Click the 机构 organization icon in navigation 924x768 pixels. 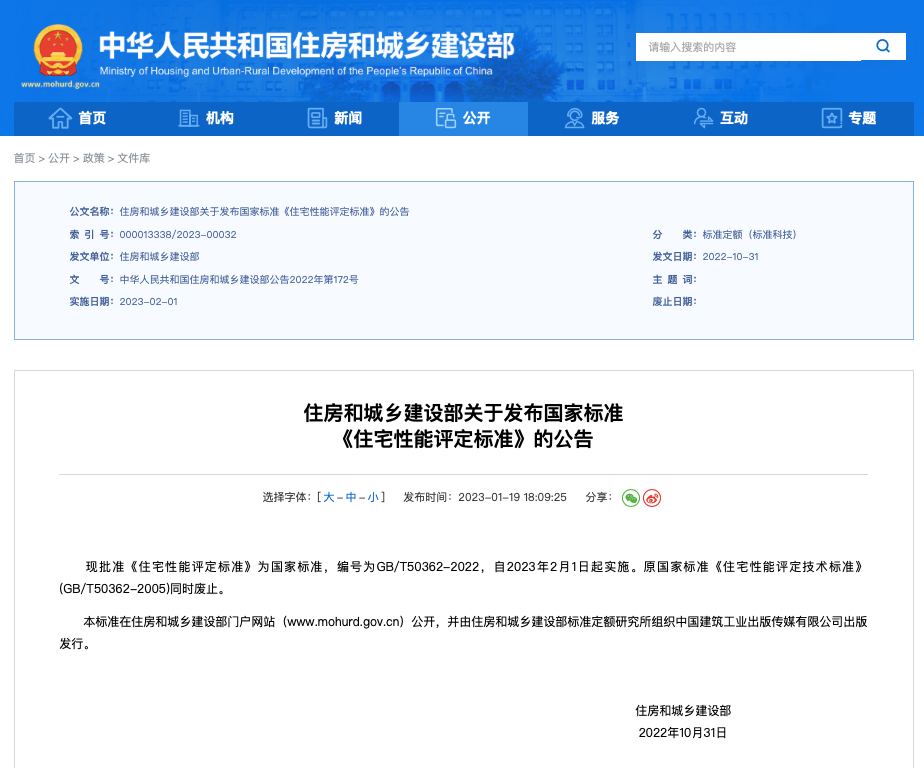(189, 118)
